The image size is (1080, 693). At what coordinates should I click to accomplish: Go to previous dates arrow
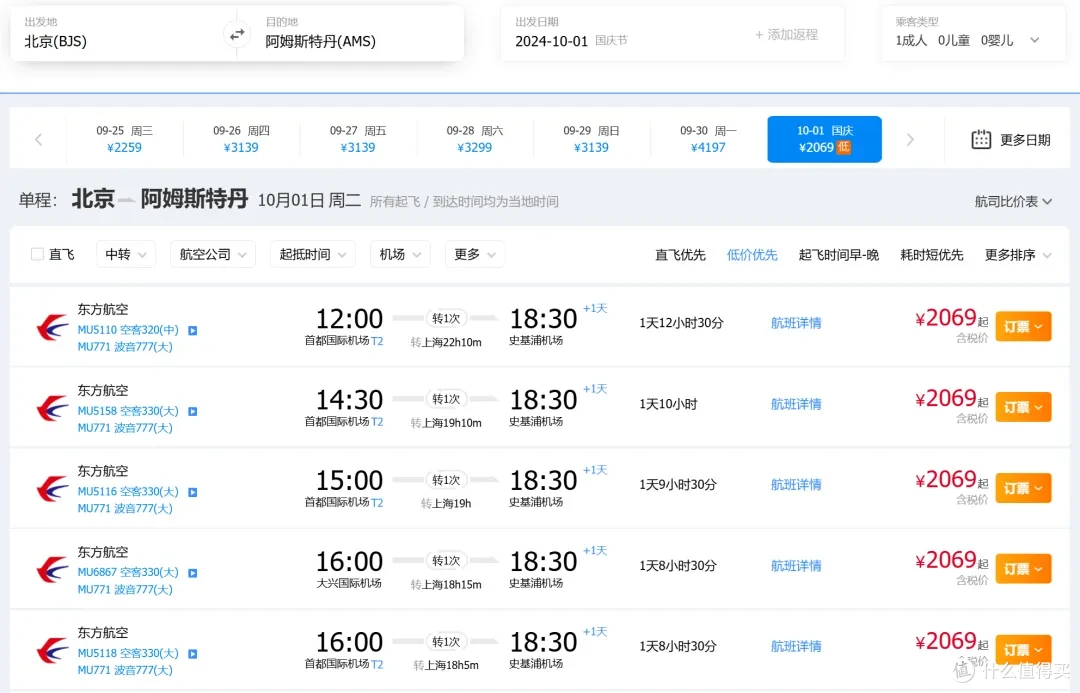click(x=39, y=140)
